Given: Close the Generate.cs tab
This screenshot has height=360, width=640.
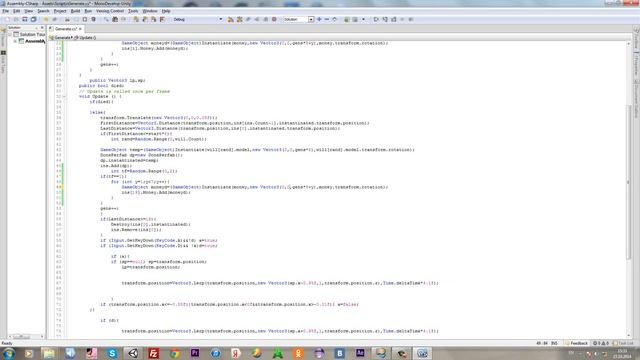Looking at the screenshot, I should point(80,29).
